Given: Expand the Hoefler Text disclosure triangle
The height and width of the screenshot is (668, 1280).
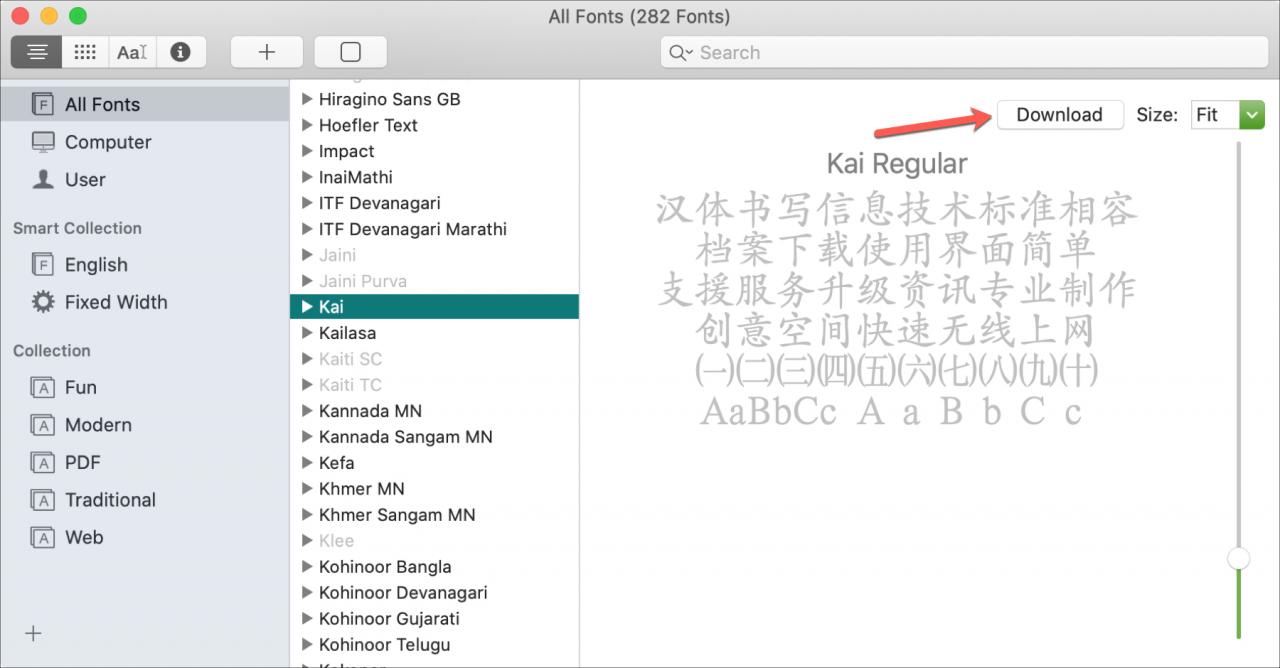Looking at the screenshot, I should point(308,125).
